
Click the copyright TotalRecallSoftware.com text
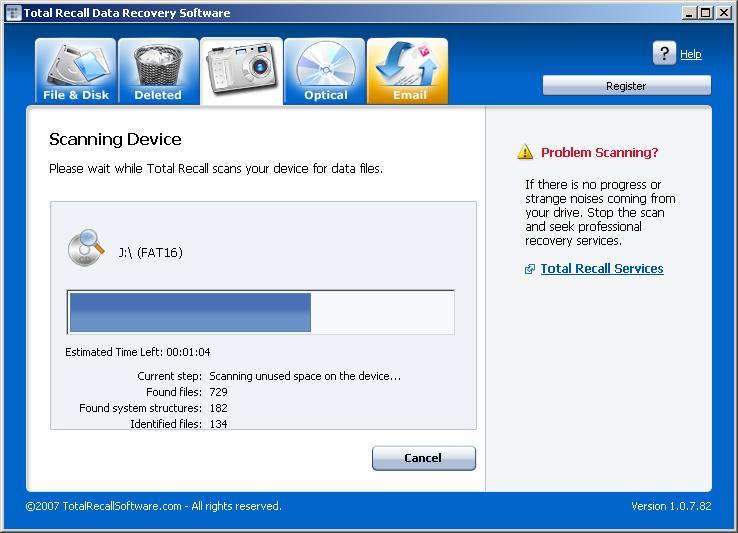pyautogui.click(x=153, y=506)
